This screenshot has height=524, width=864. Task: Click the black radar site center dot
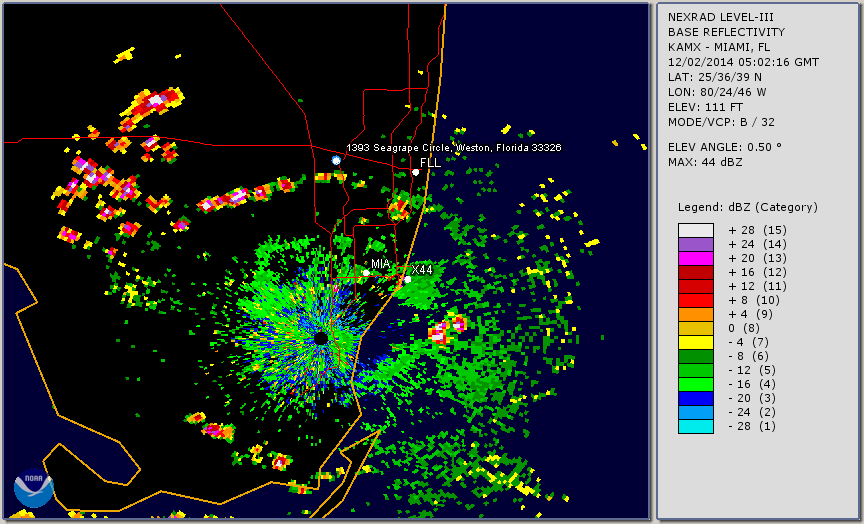[x=321, y=338]
